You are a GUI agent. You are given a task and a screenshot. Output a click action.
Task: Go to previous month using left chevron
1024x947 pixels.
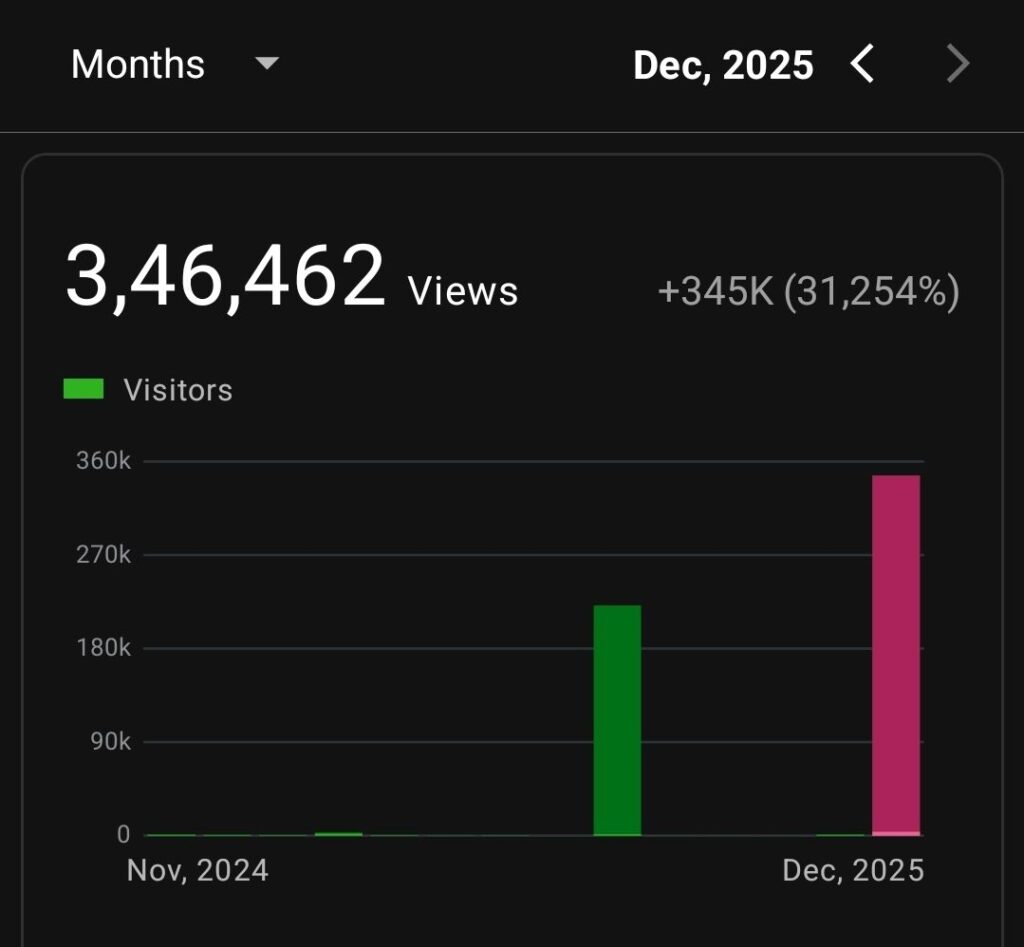862,65
